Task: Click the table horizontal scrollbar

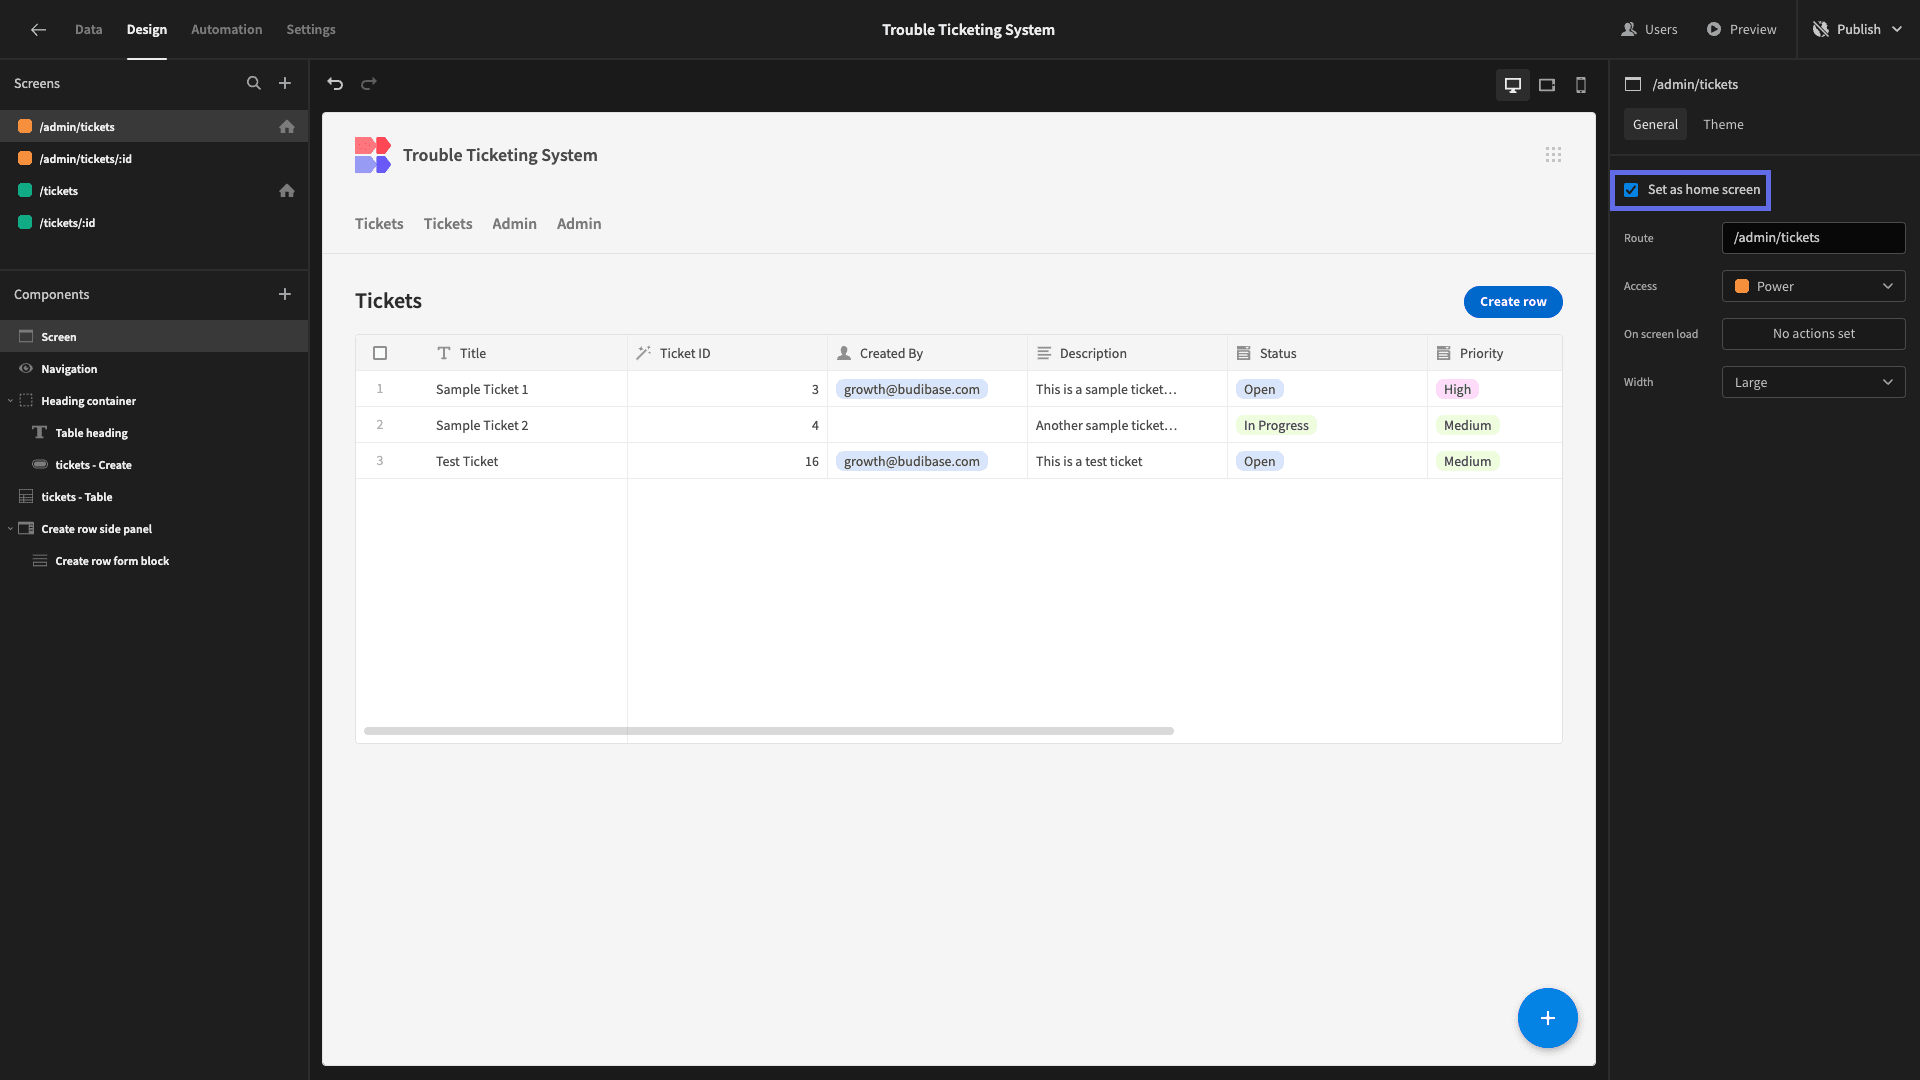Action: coord(768,731)
